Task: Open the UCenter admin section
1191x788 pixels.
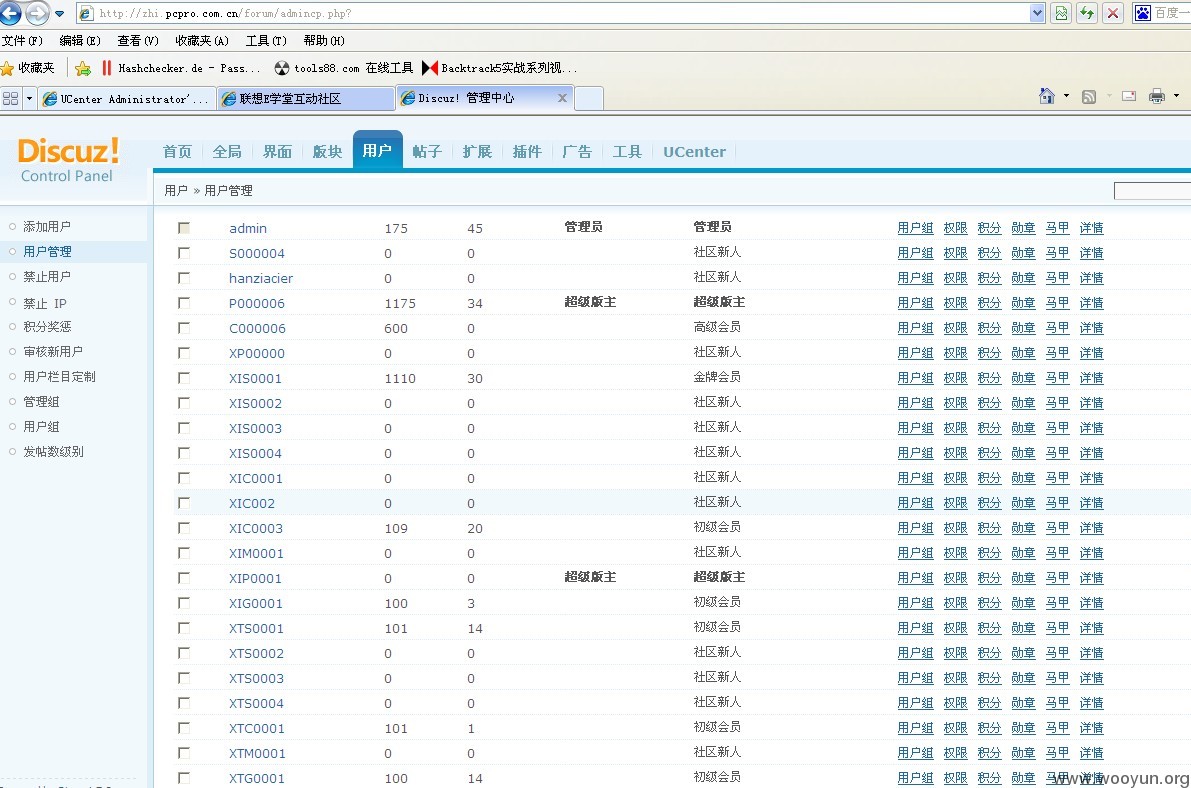Action: (694, 152)
